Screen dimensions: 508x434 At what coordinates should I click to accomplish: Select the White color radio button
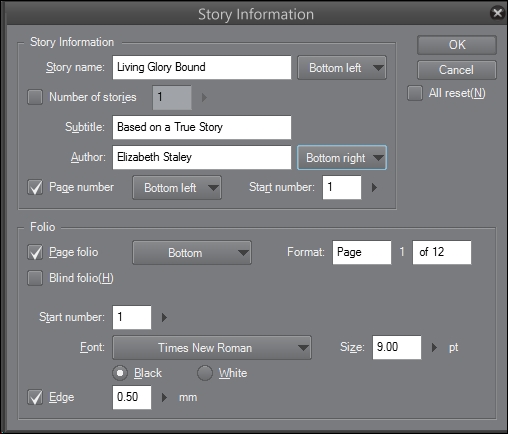[x=205, y=373]
